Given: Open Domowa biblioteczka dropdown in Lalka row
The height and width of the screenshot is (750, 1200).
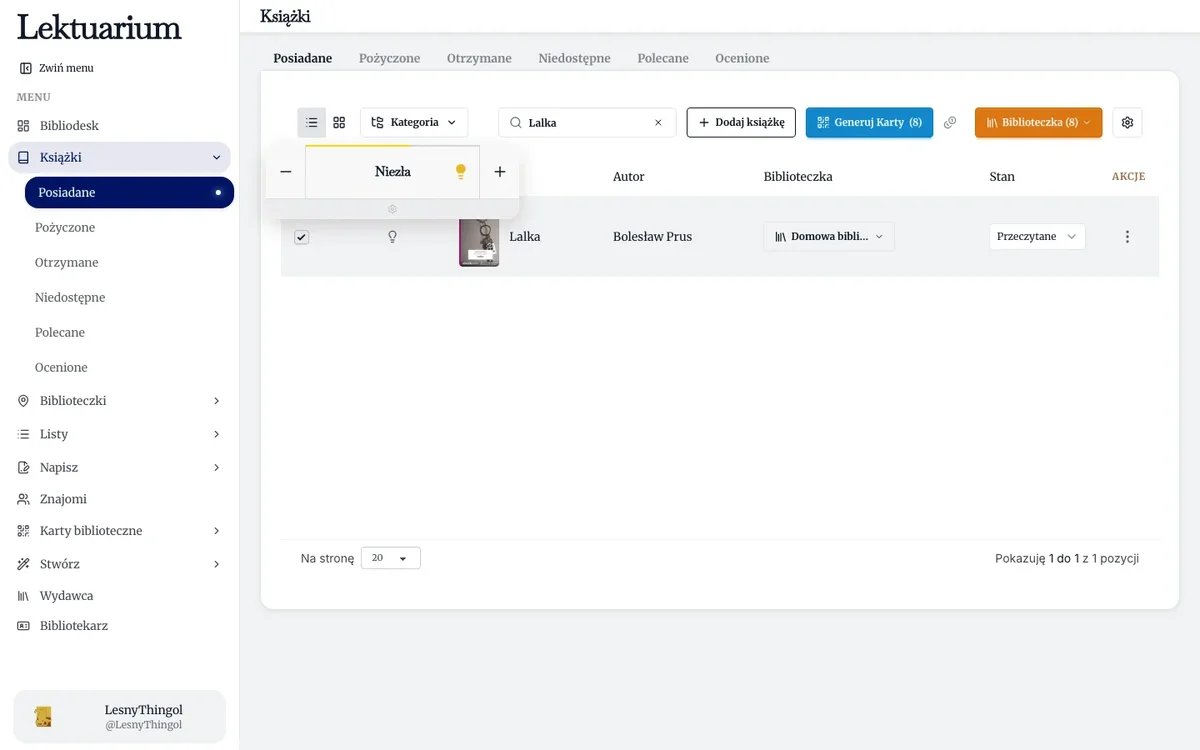Looking at the screenshot, I should click(829, 237).
